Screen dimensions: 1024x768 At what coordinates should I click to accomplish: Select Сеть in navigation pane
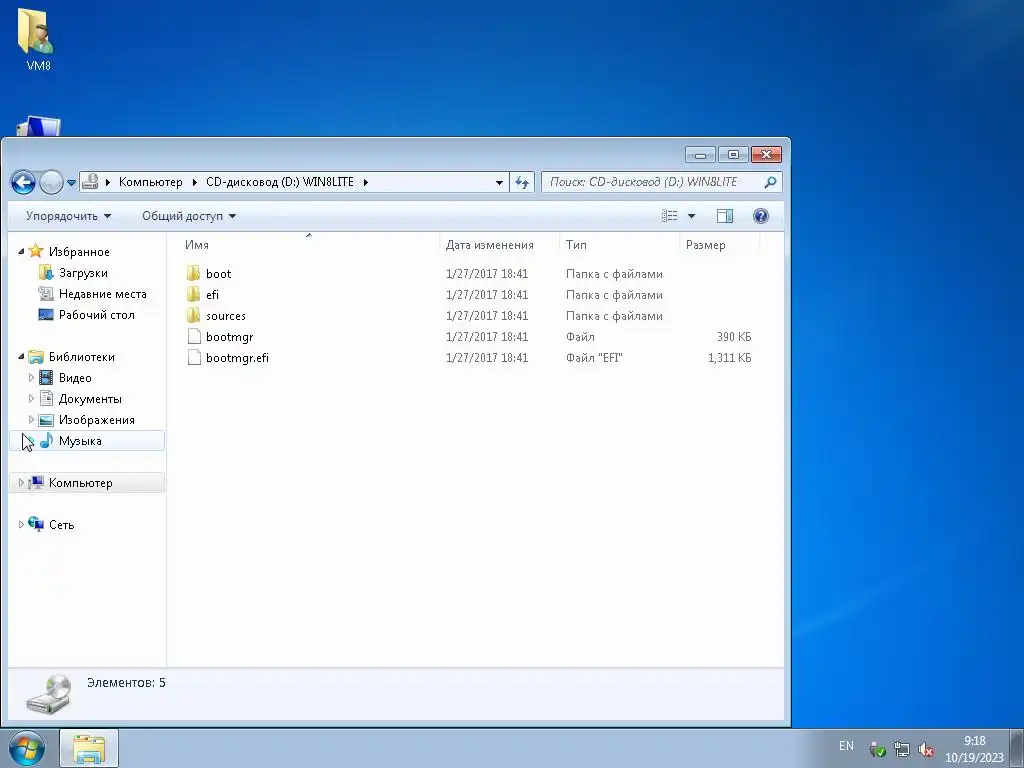pyautogui.click(x=61, y=524)
